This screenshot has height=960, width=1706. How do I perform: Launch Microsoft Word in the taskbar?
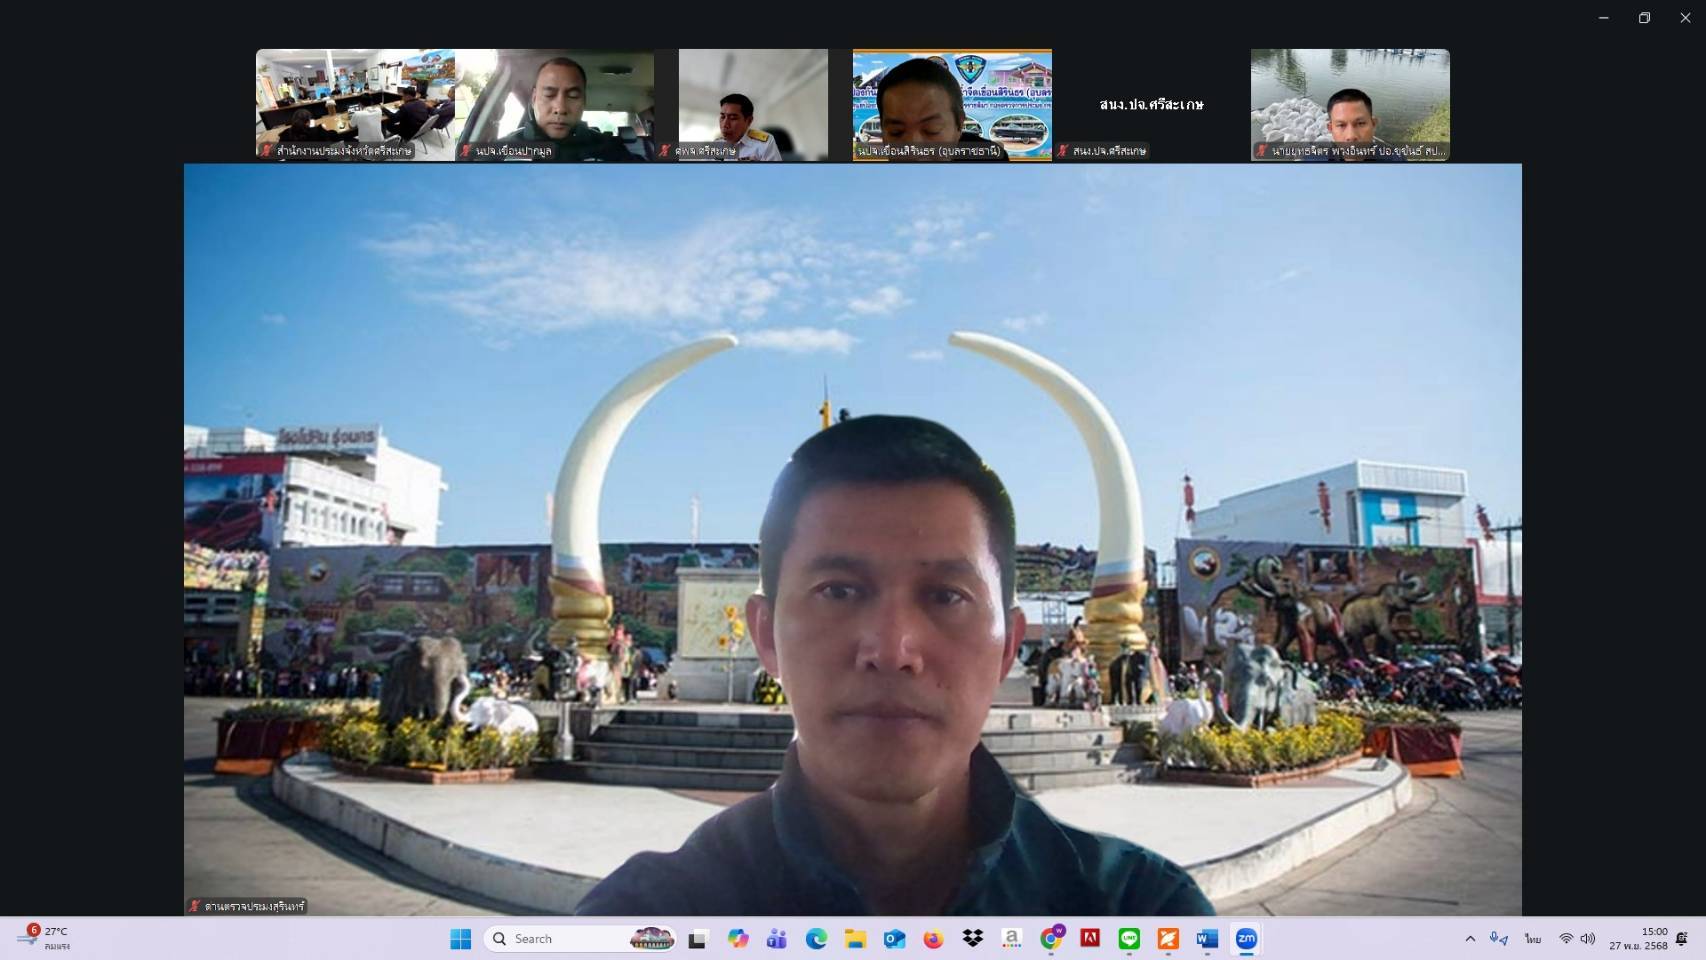point(1207,939)
